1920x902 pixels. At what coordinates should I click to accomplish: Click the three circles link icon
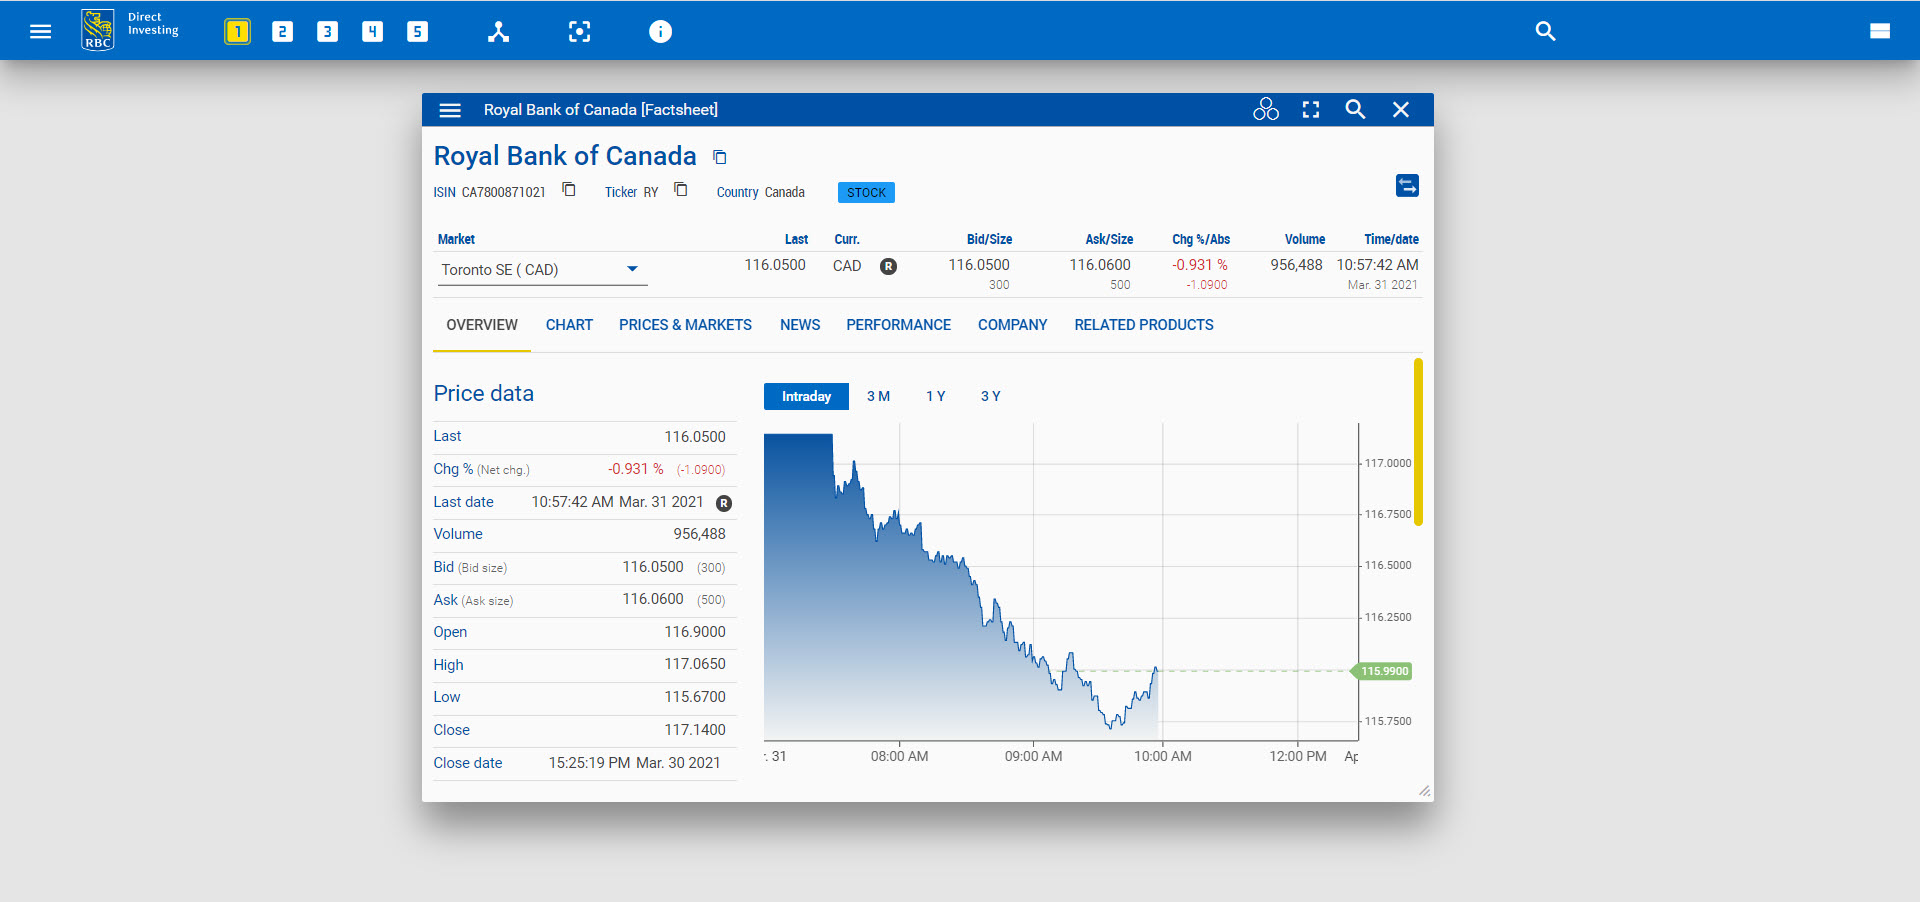1265,110
